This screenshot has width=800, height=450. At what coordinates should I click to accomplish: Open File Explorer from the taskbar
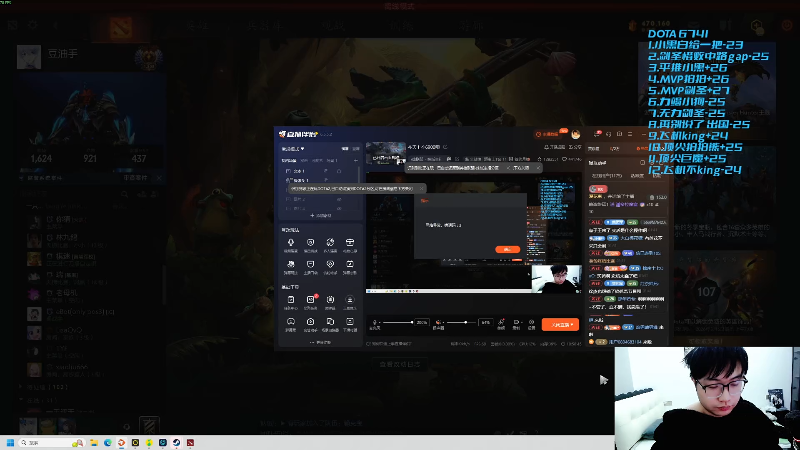[x=94, y=442]
